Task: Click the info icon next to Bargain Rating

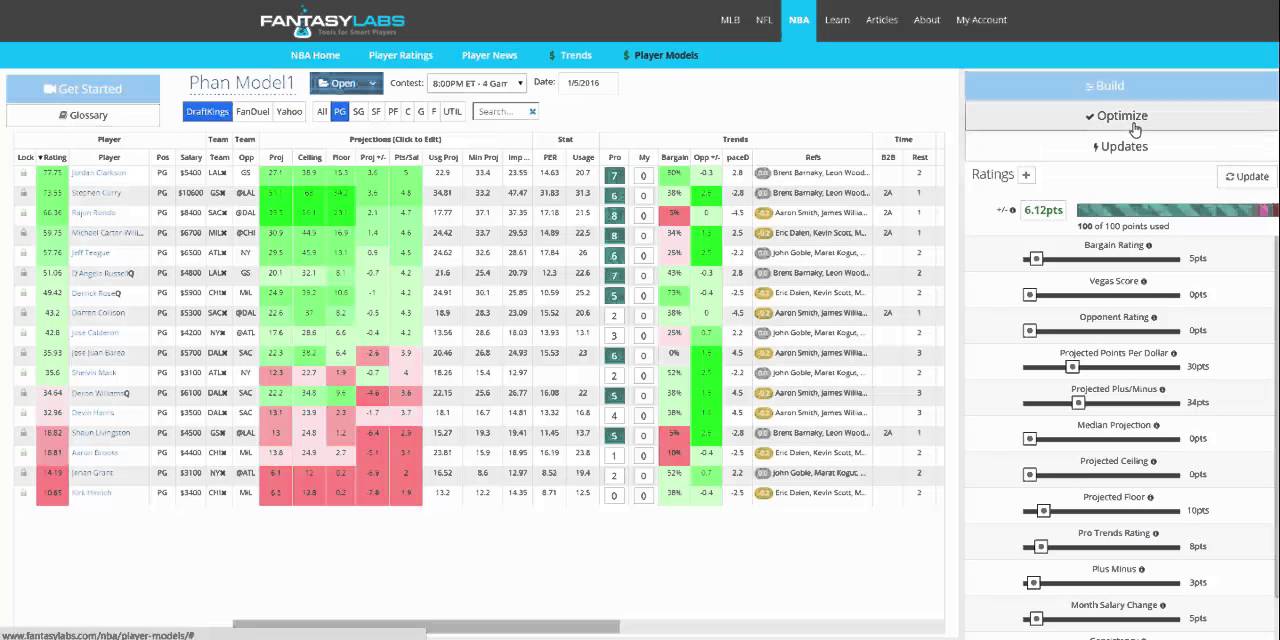Action: click(x=1149, y=246)
